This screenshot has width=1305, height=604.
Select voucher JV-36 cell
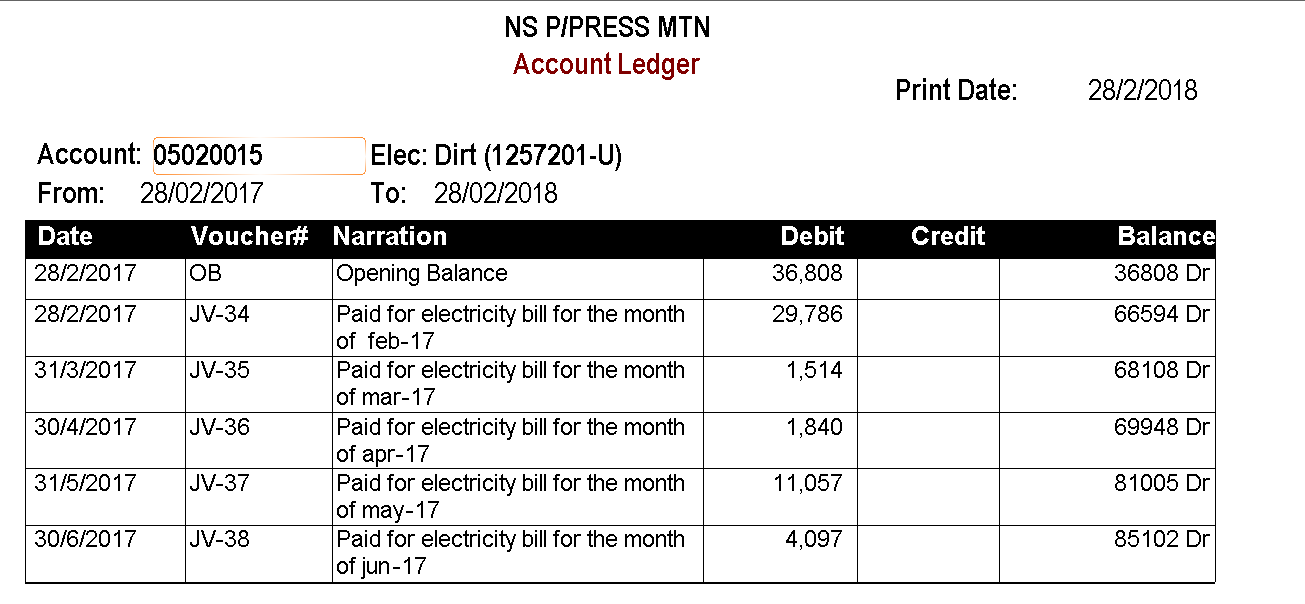(x=219, y=428)
